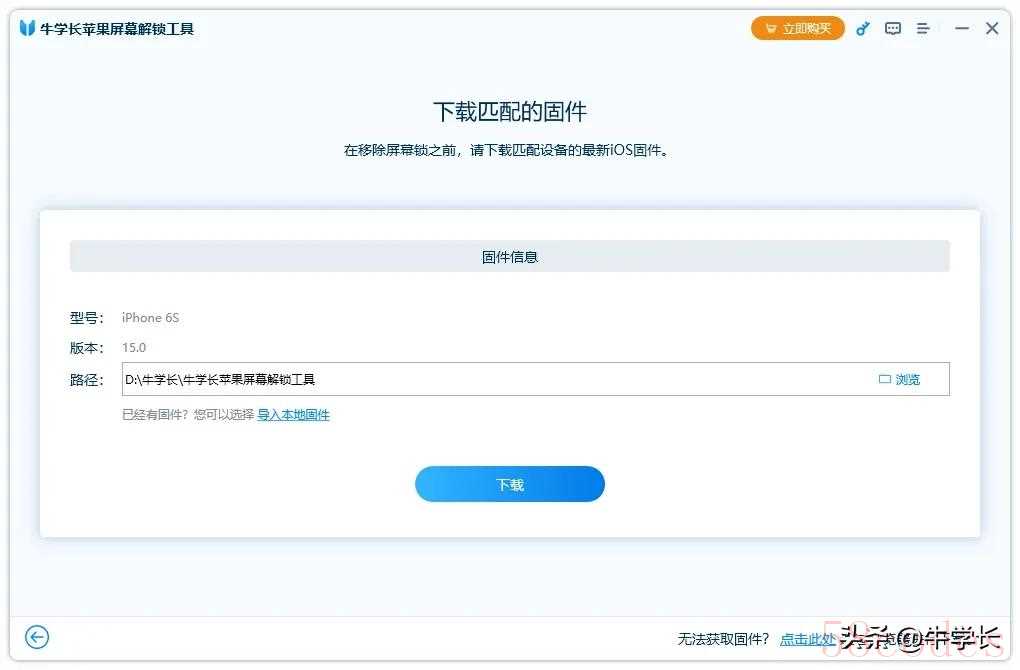Open the key registration icon
1020x670 pixels.
863,29
